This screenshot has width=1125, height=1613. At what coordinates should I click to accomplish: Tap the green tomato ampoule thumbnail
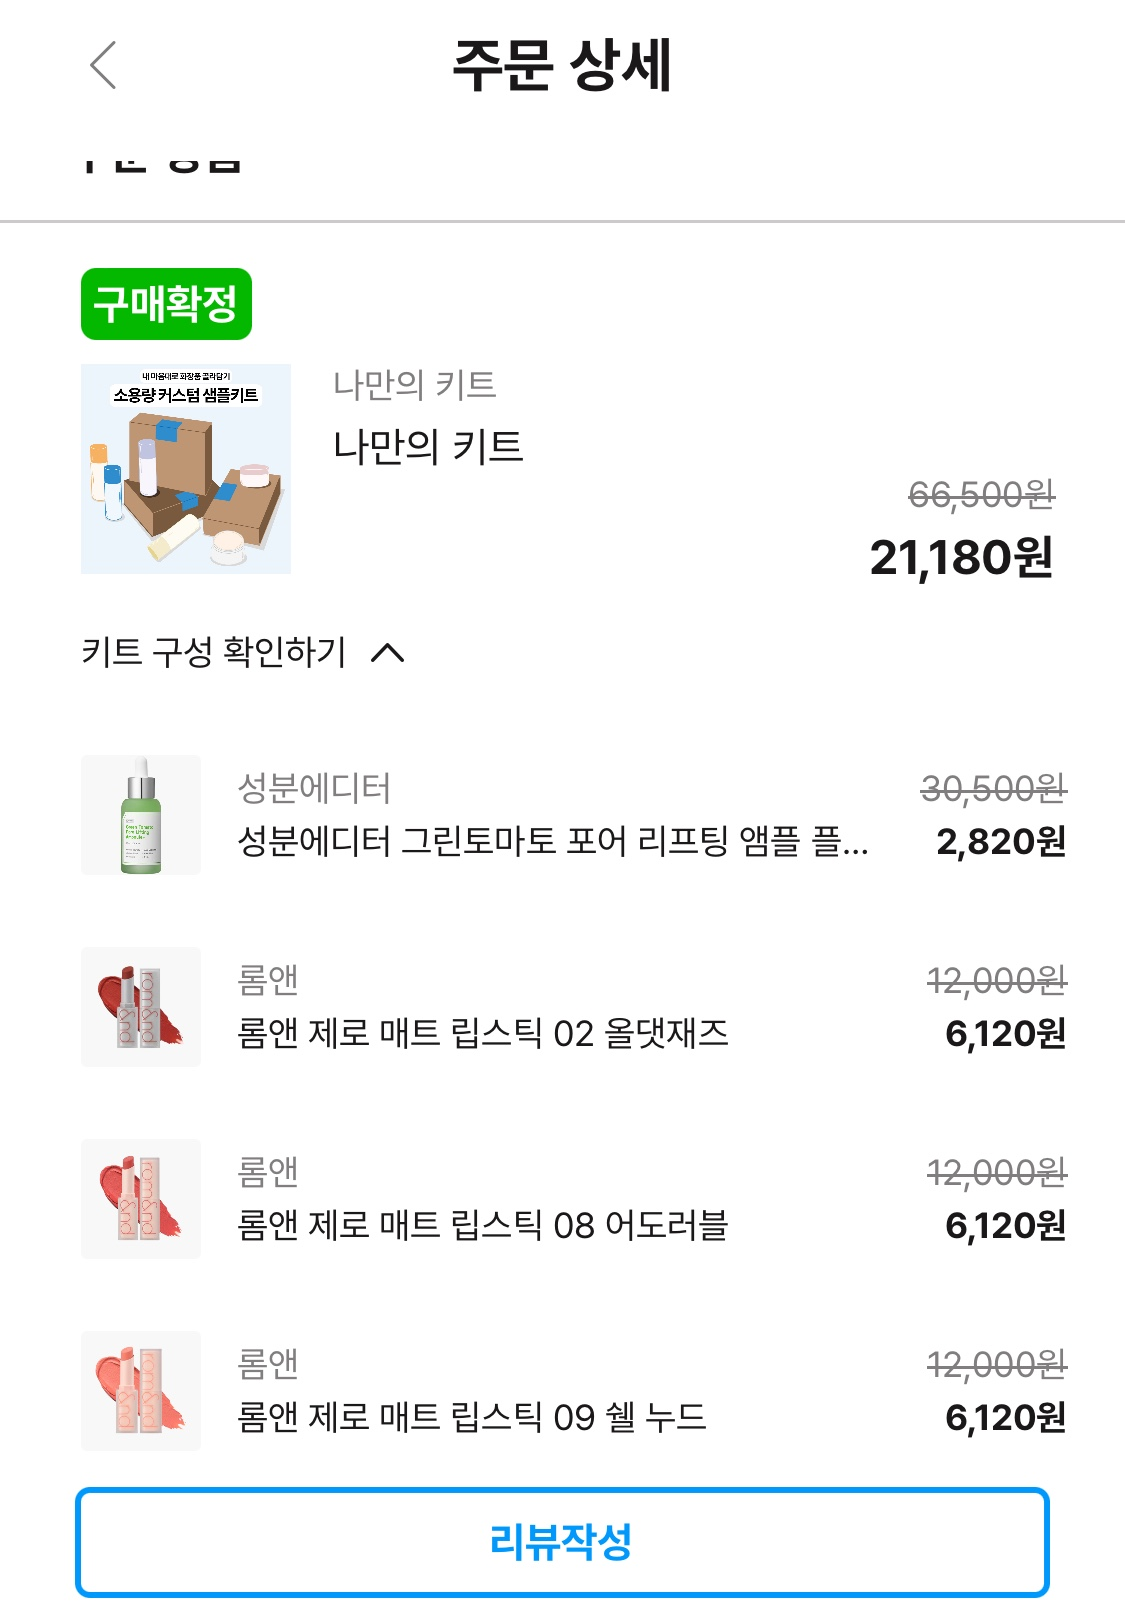[x=141, y=815]
